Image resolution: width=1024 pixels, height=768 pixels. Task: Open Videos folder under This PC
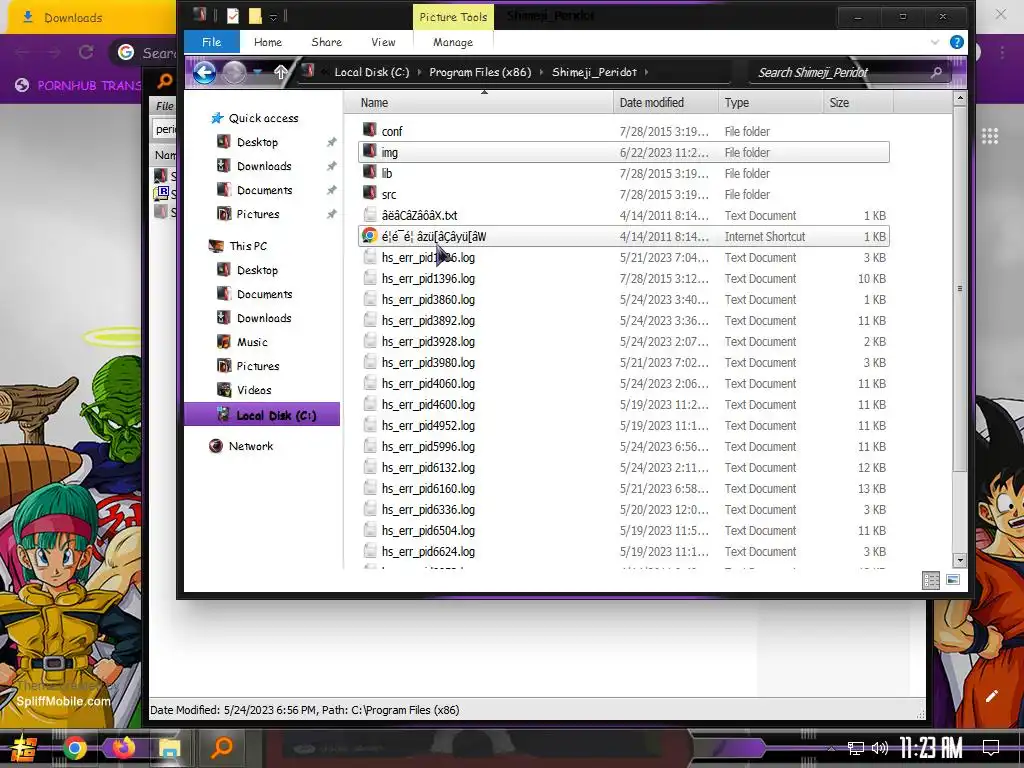(253, 390)
